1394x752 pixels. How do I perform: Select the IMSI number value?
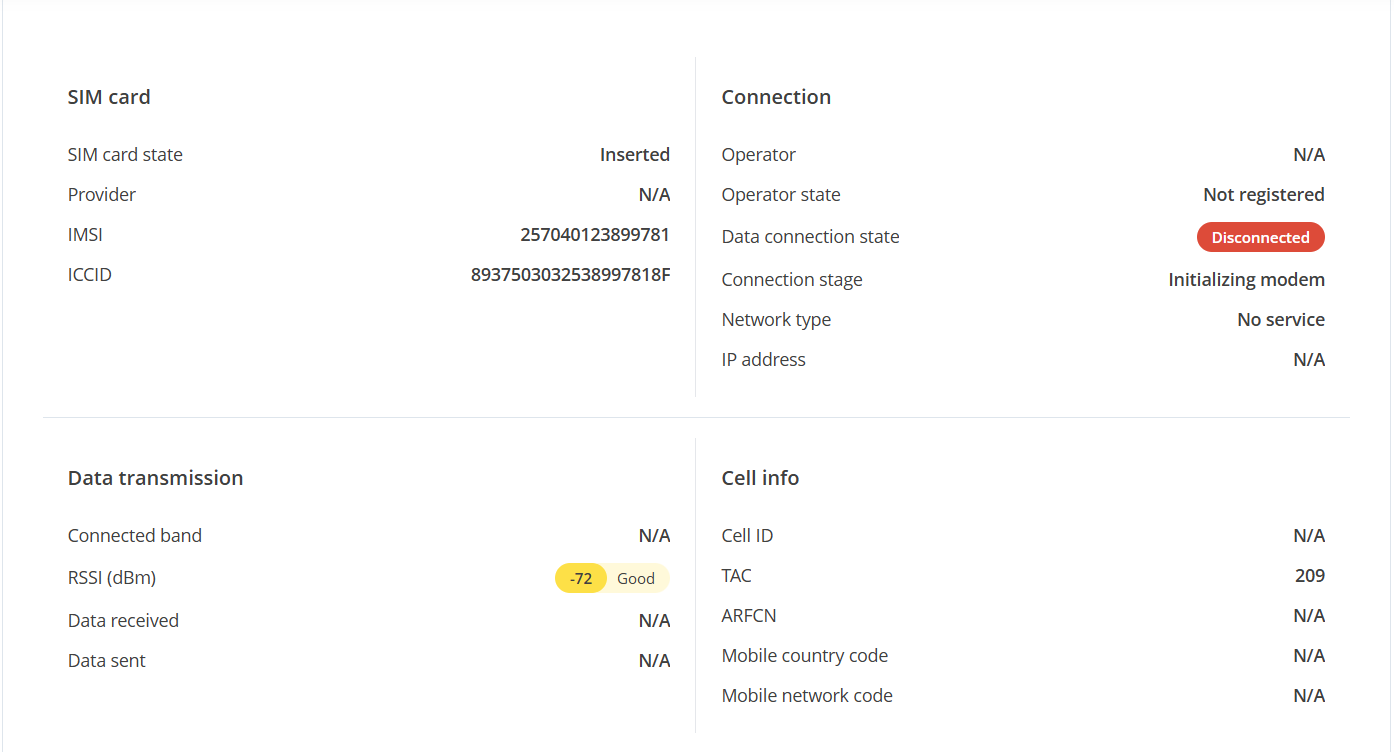click(x=595, y=235)
